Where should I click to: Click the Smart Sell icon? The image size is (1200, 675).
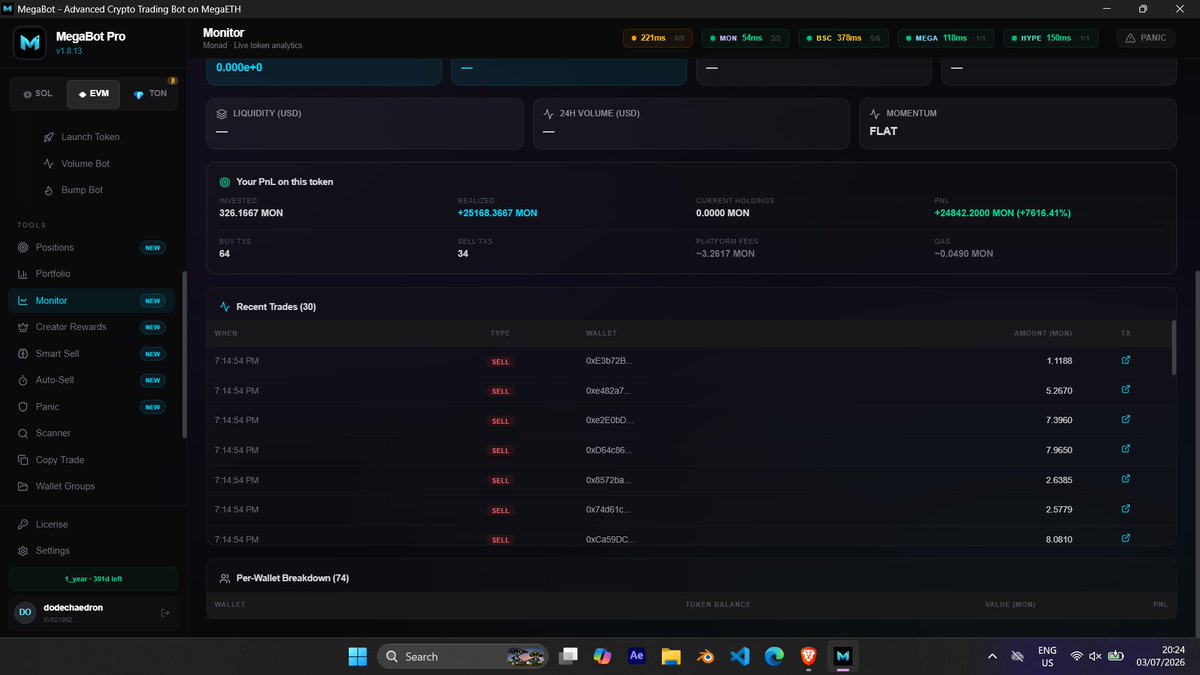tap(24, 354)
